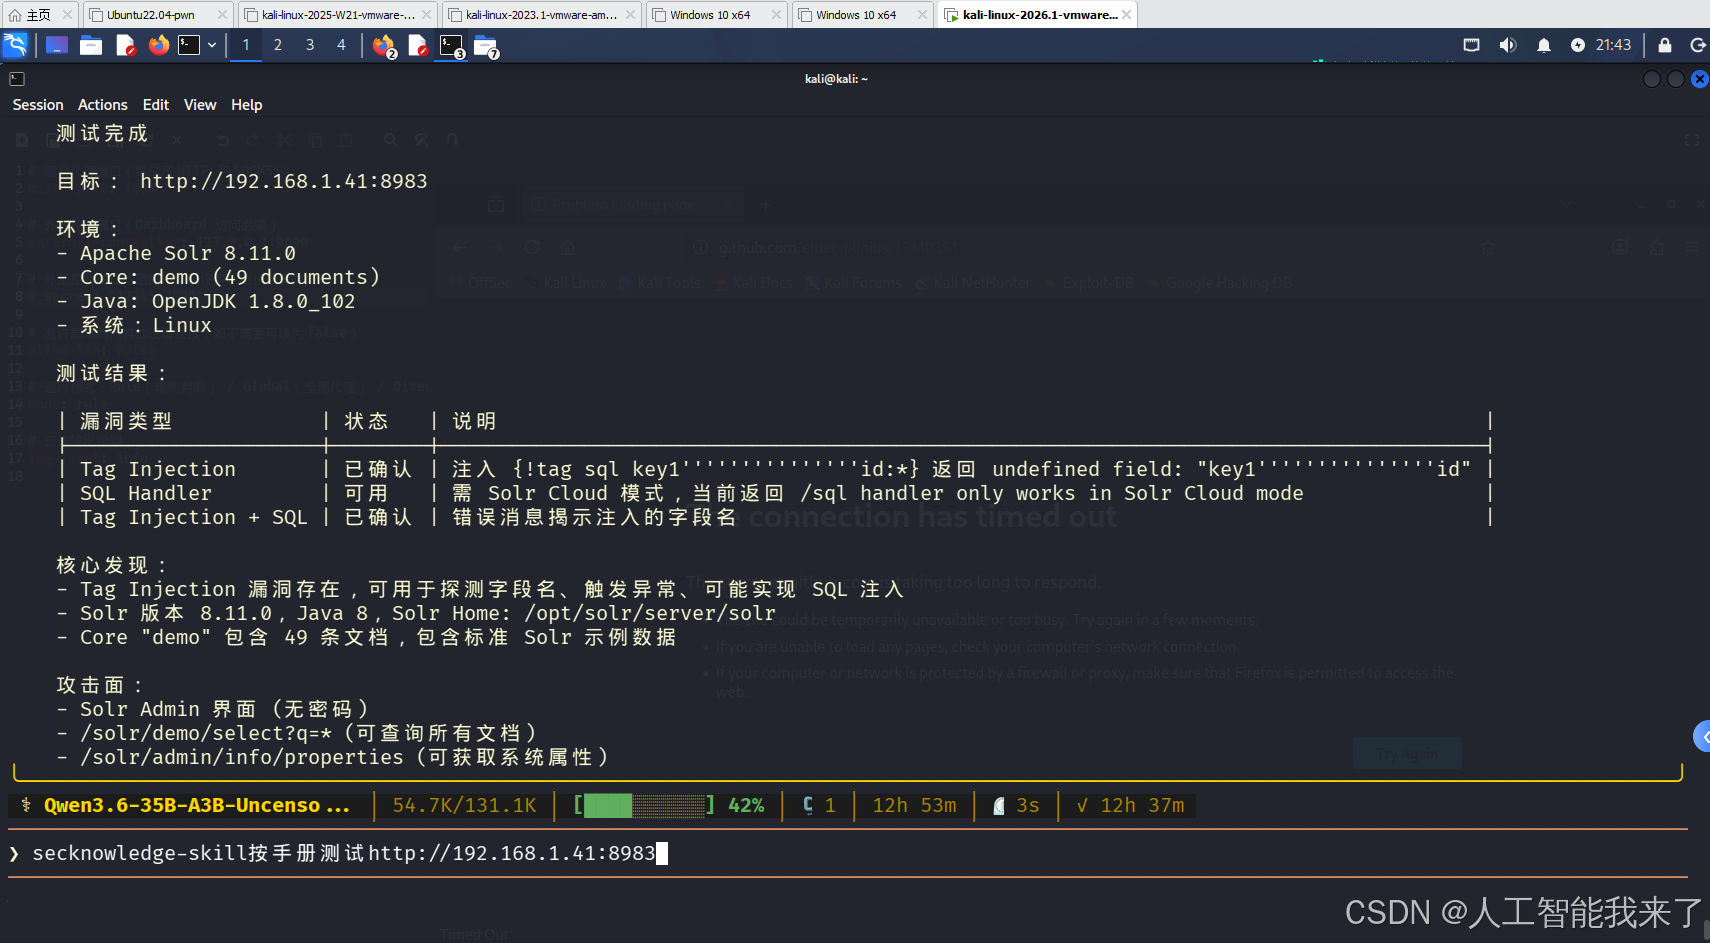Click the context usage progress bar at 42%
Screen dimensions: 1710x943
[x=644, y=806]
